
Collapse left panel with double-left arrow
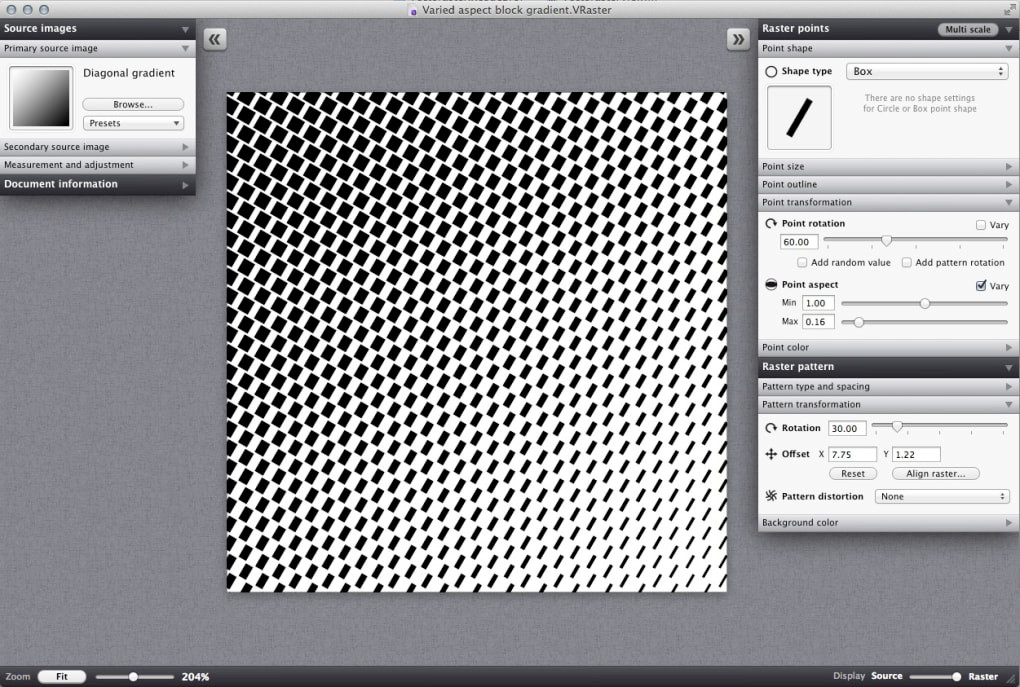pos(215,40)
